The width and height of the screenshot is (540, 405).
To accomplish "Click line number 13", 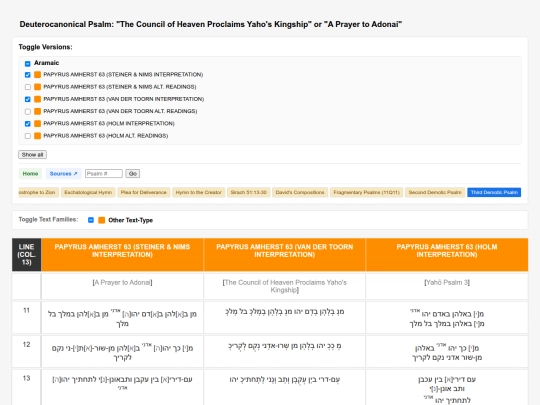I will (x=27, y=378).
